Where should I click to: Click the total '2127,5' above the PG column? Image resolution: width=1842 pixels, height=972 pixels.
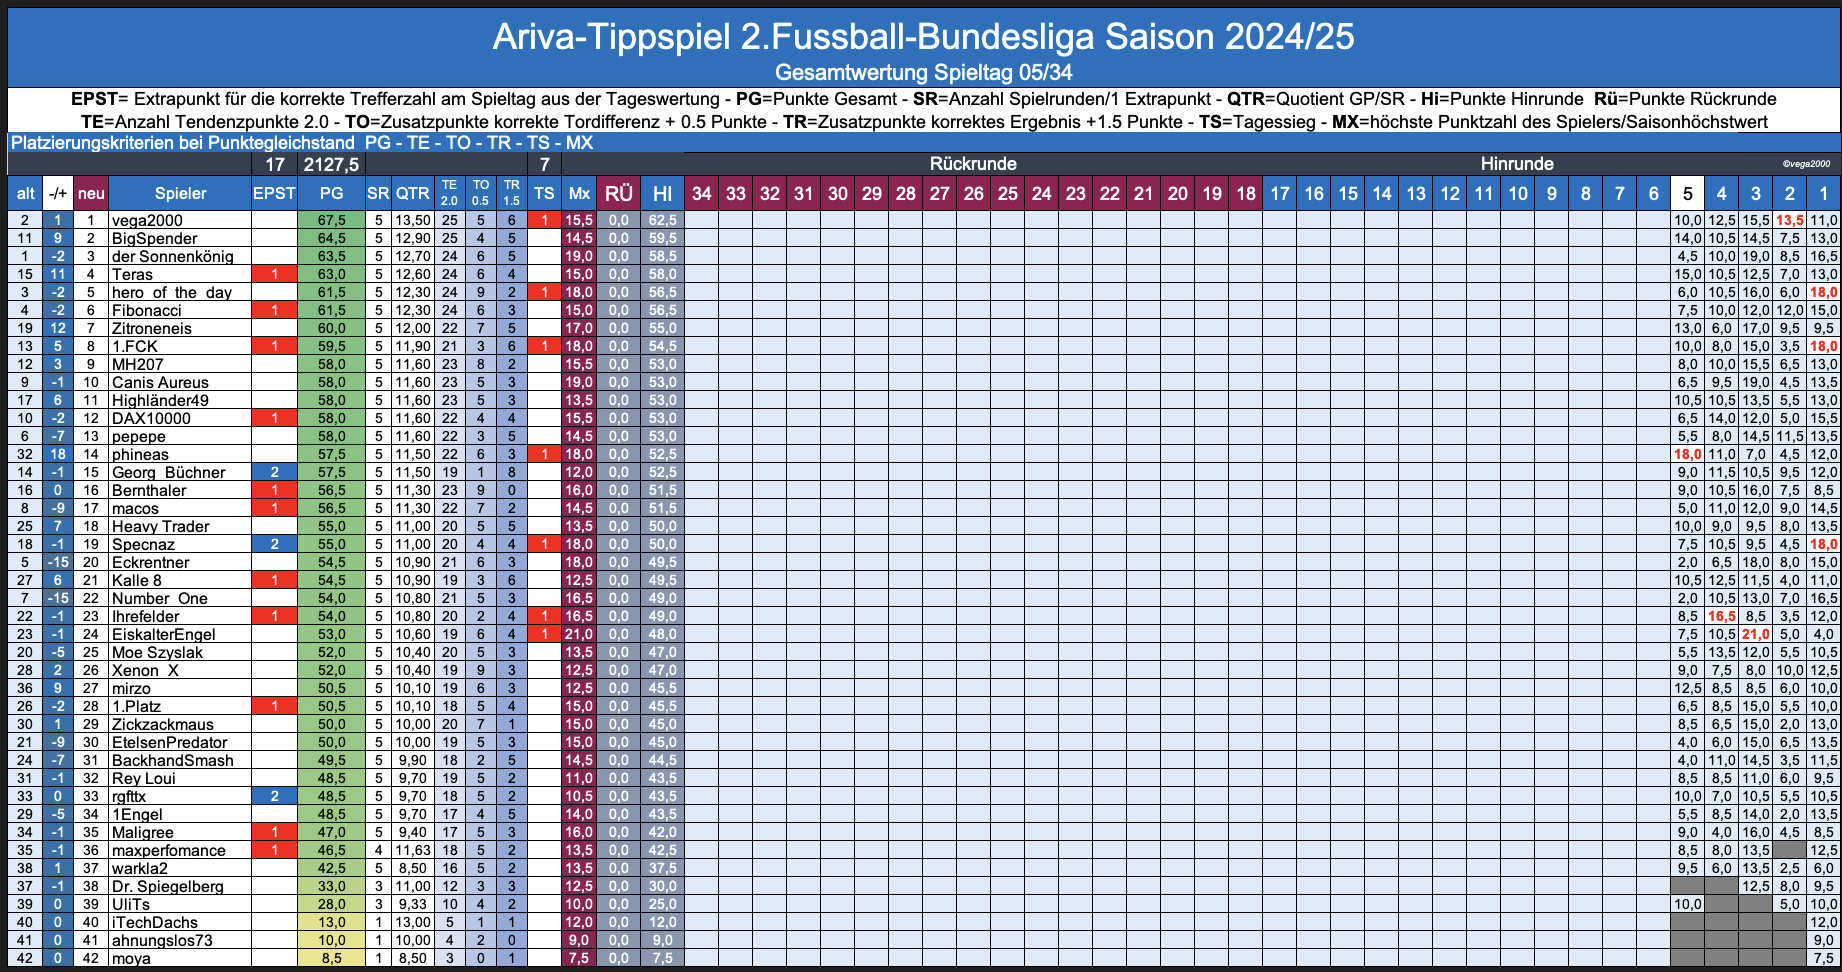pos(331,165)
